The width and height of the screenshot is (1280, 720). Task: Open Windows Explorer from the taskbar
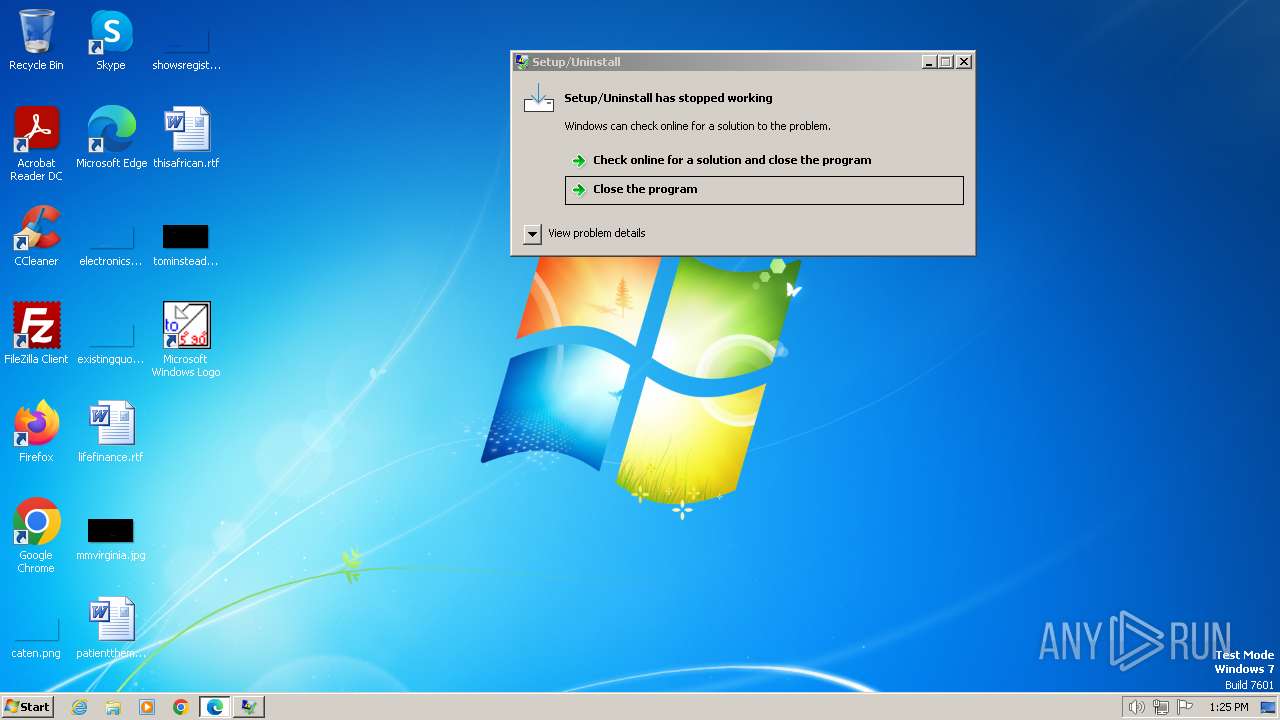pos(113,707)
